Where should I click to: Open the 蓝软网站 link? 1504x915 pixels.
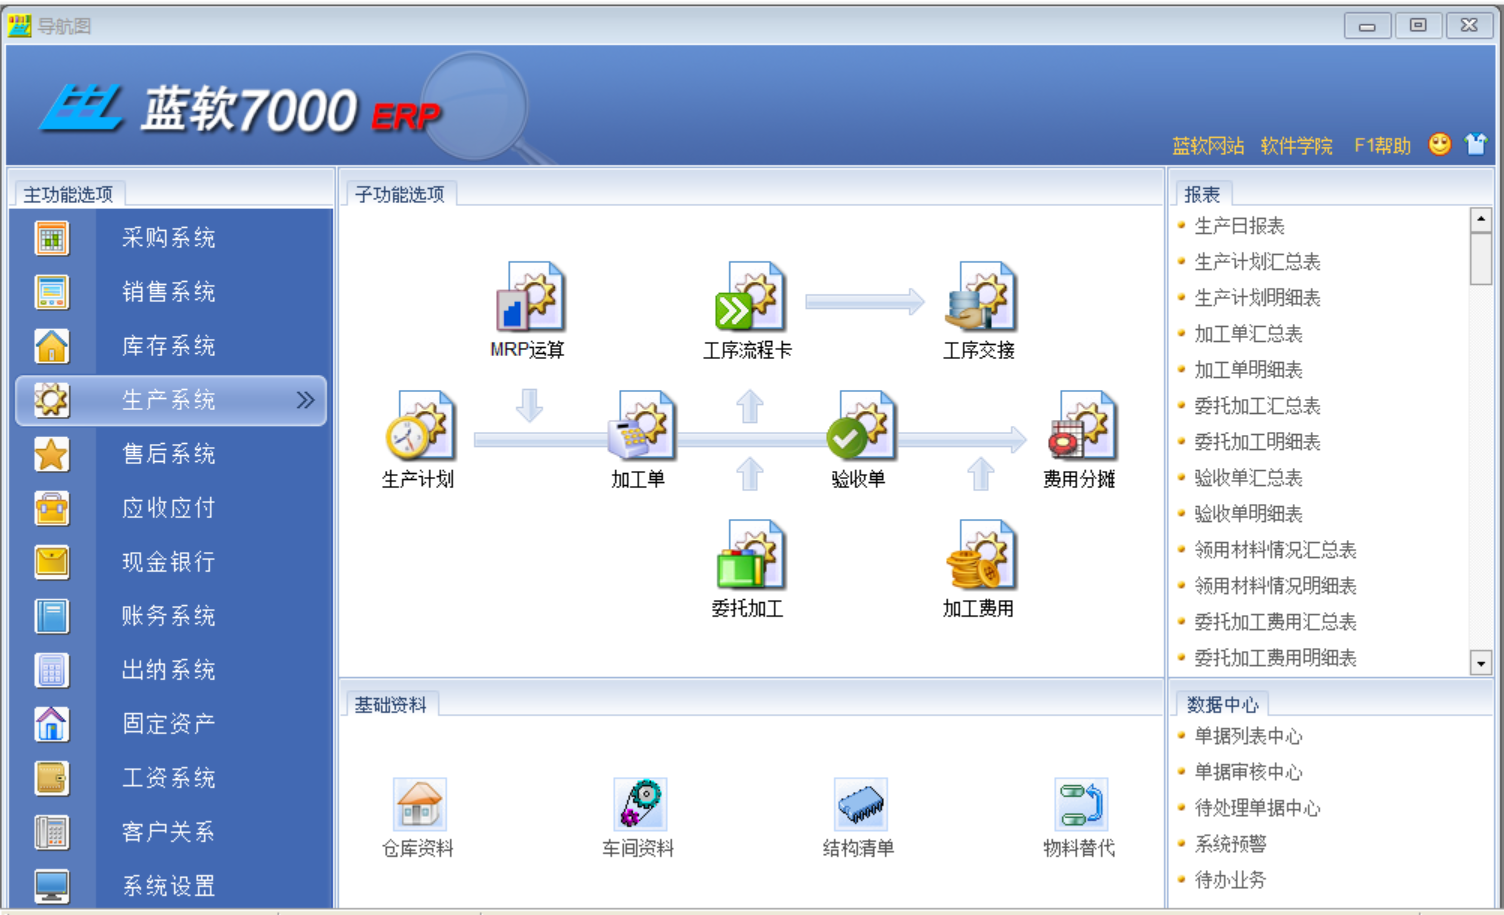[x=1208, y=146]
